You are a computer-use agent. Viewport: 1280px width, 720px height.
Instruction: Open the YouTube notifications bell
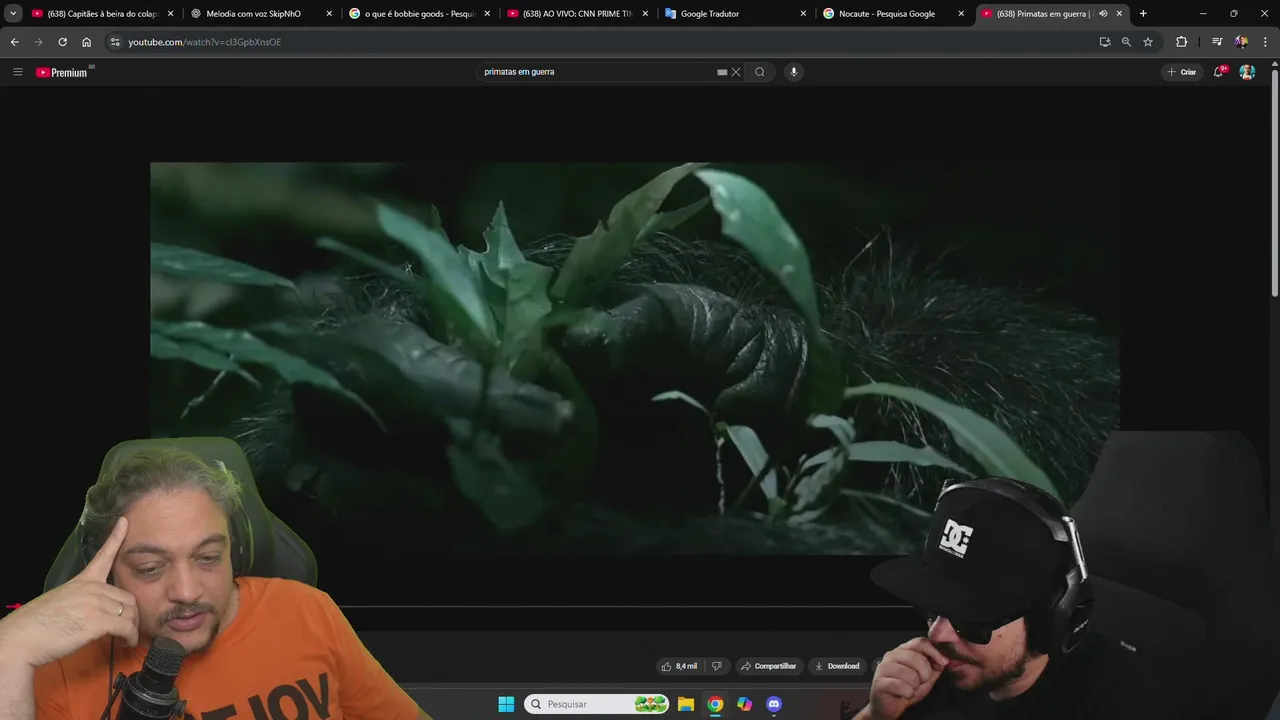click(x=1219, y=72)
